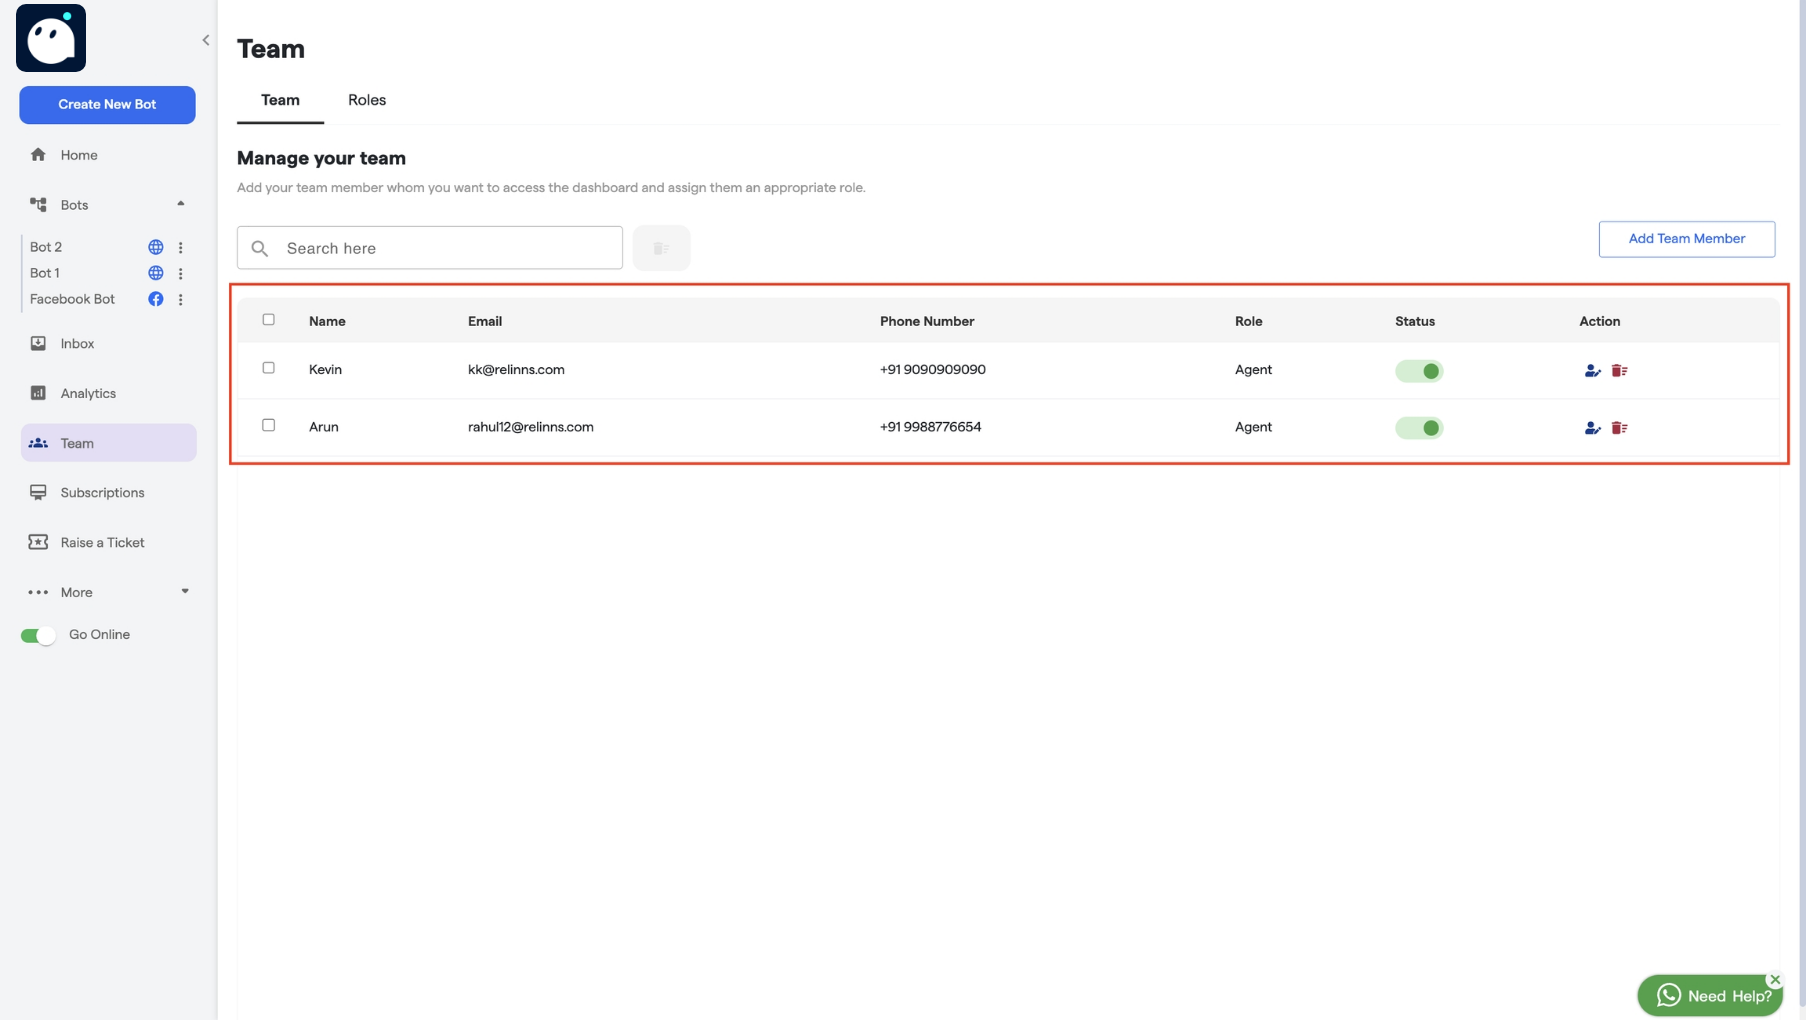Click the Analytics chart icon

click(x=38, y=393)
